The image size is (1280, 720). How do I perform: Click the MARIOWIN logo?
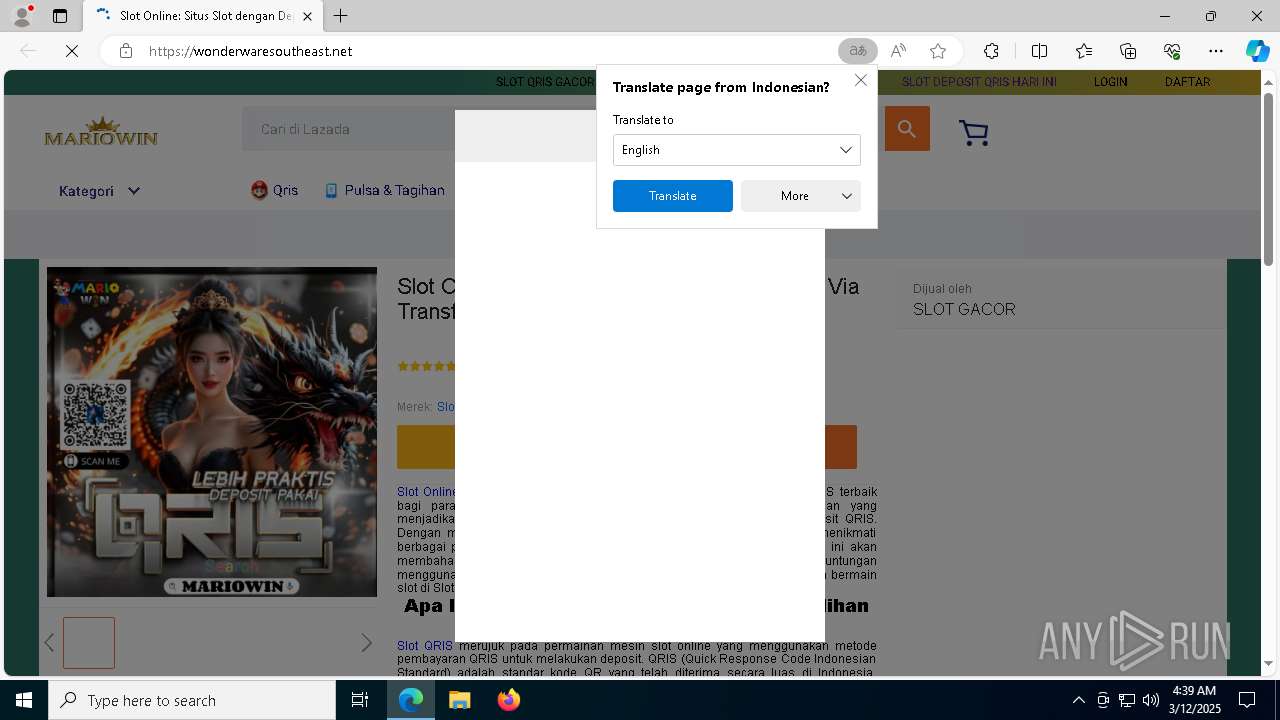point(101,132)
